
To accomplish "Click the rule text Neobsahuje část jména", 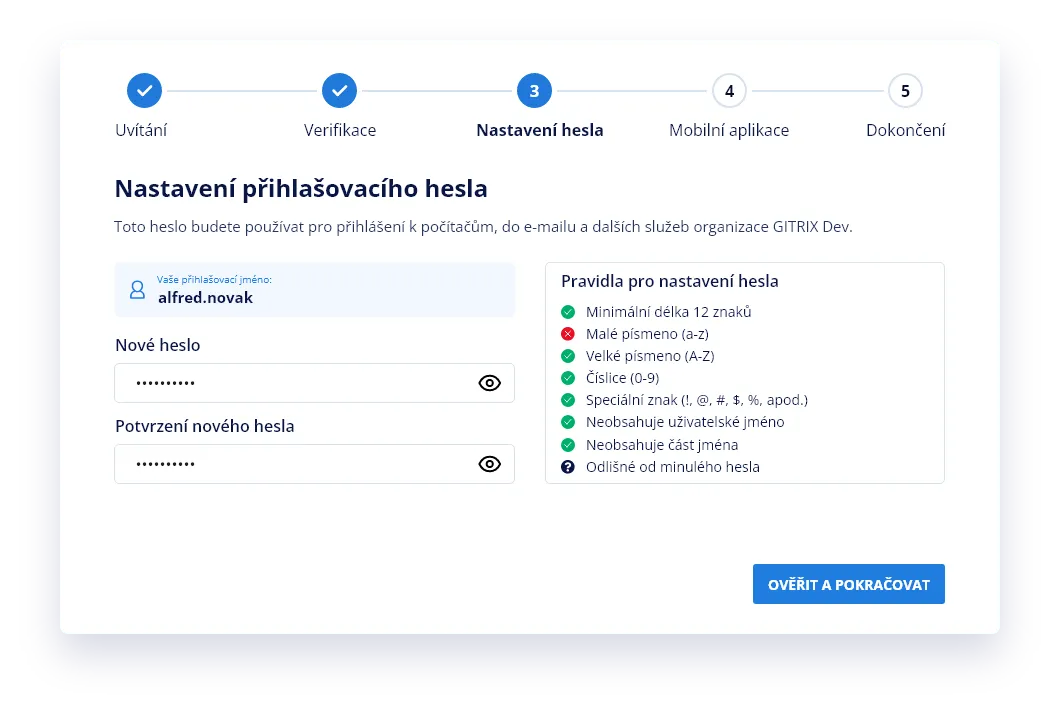I will [662, 445].
